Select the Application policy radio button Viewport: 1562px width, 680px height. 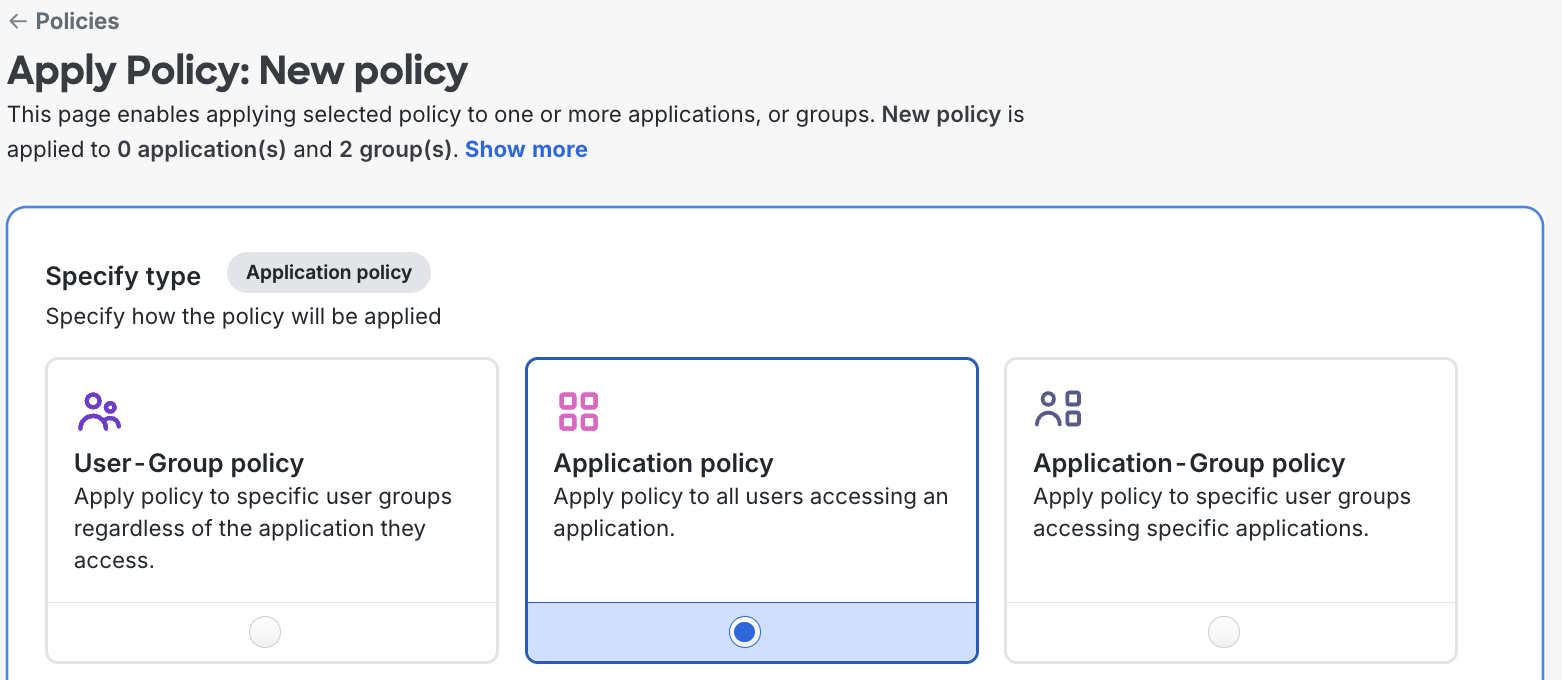pyautogui.click(x=744, y=631)
